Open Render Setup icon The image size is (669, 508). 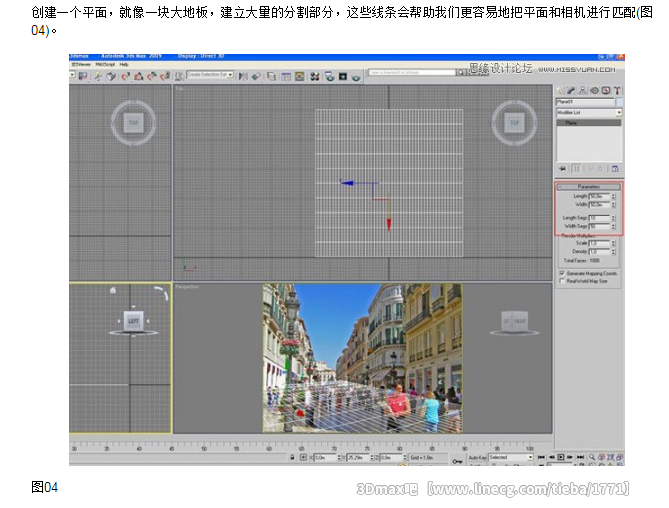click(x=329, y=76)
